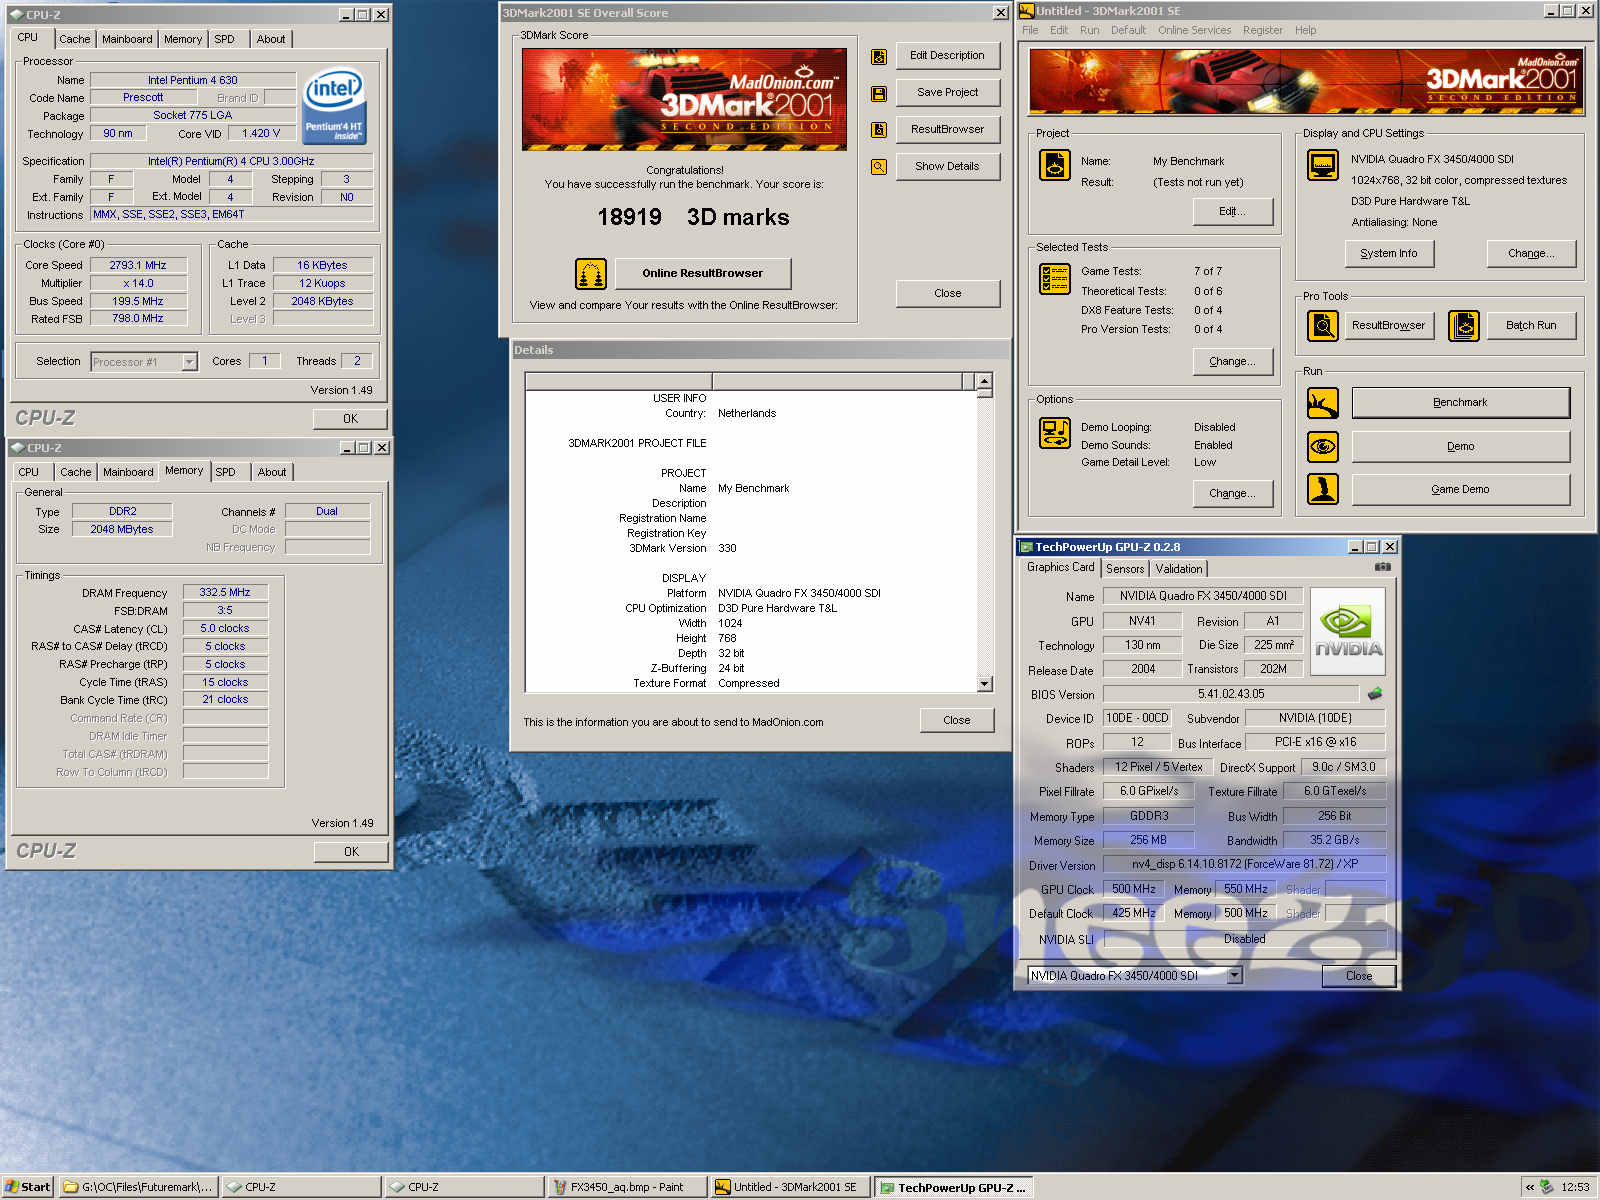This screenshot has width=1600, height=1200.
Task: Click the Selected Tests checklist icon
Action: 1055,279
